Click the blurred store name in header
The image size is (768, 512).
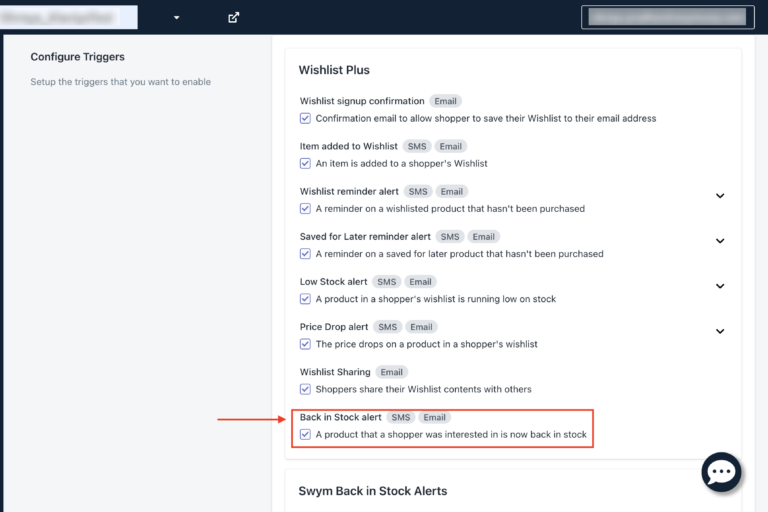tap(69, 17)
